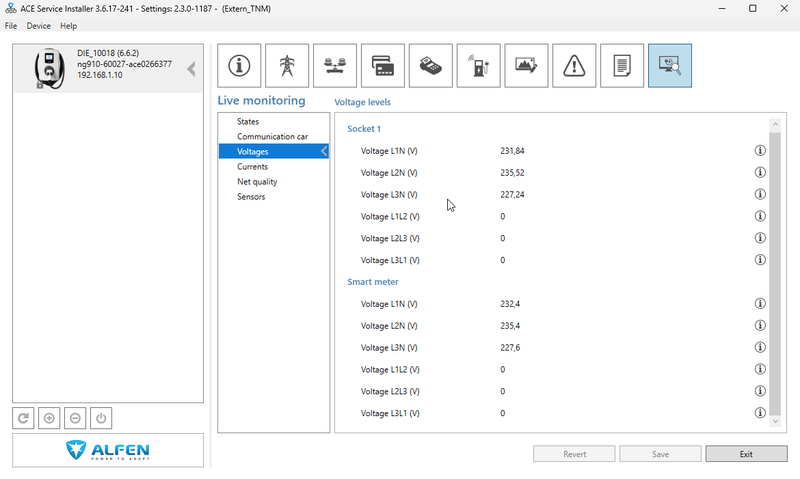Select the Live monitoring magnifier icon
Image resolution: width=800 pixels, height=479 pixels.
(670, 66)
